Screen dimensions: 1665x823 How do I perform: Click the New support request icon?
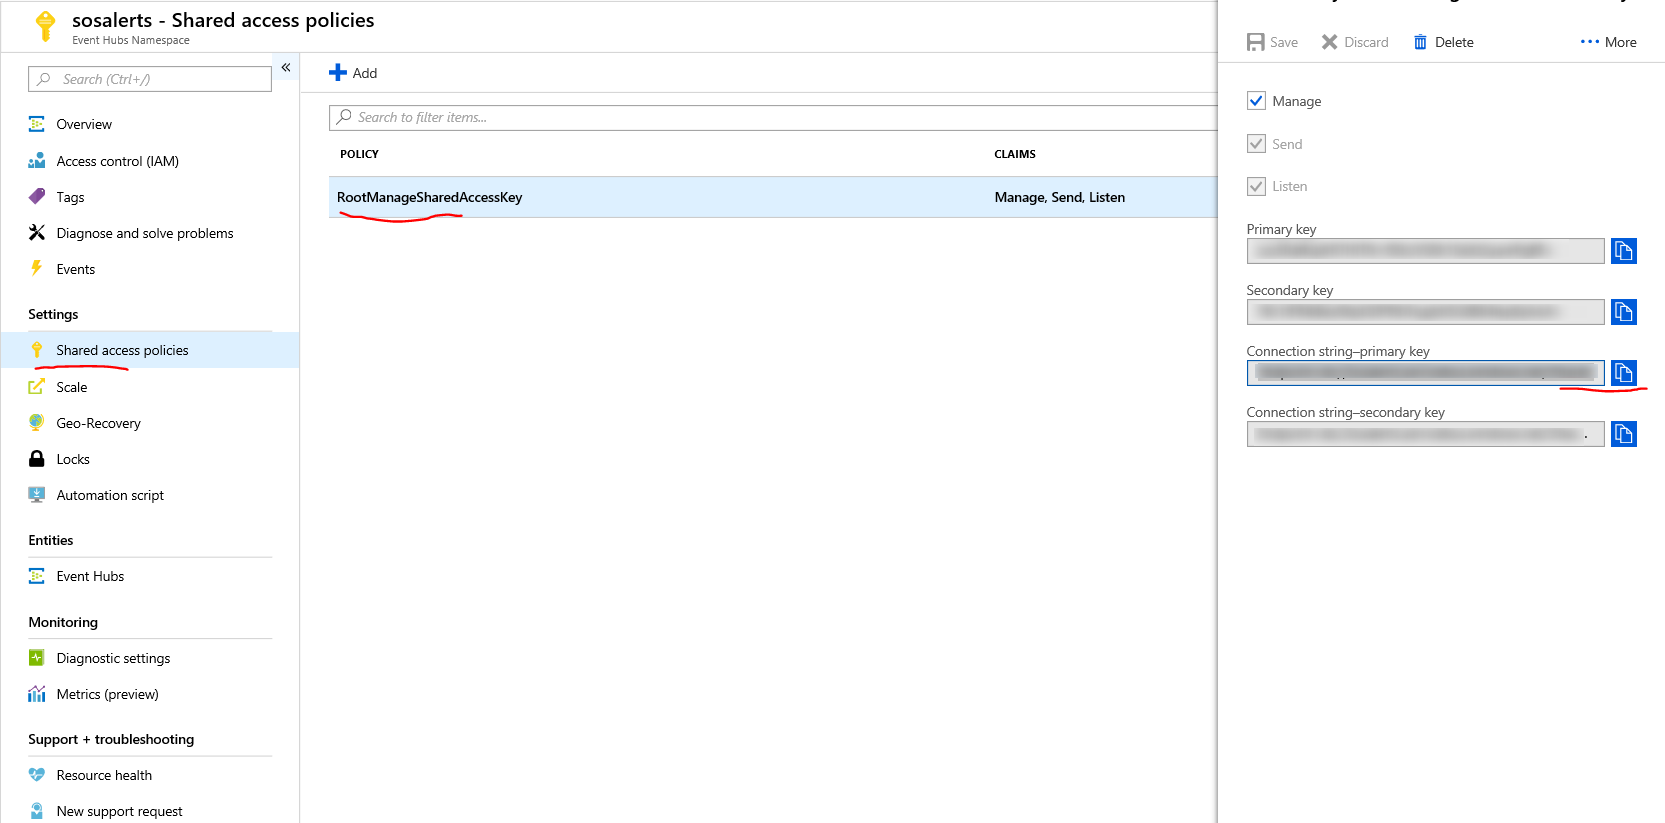(x=37, y=810)
